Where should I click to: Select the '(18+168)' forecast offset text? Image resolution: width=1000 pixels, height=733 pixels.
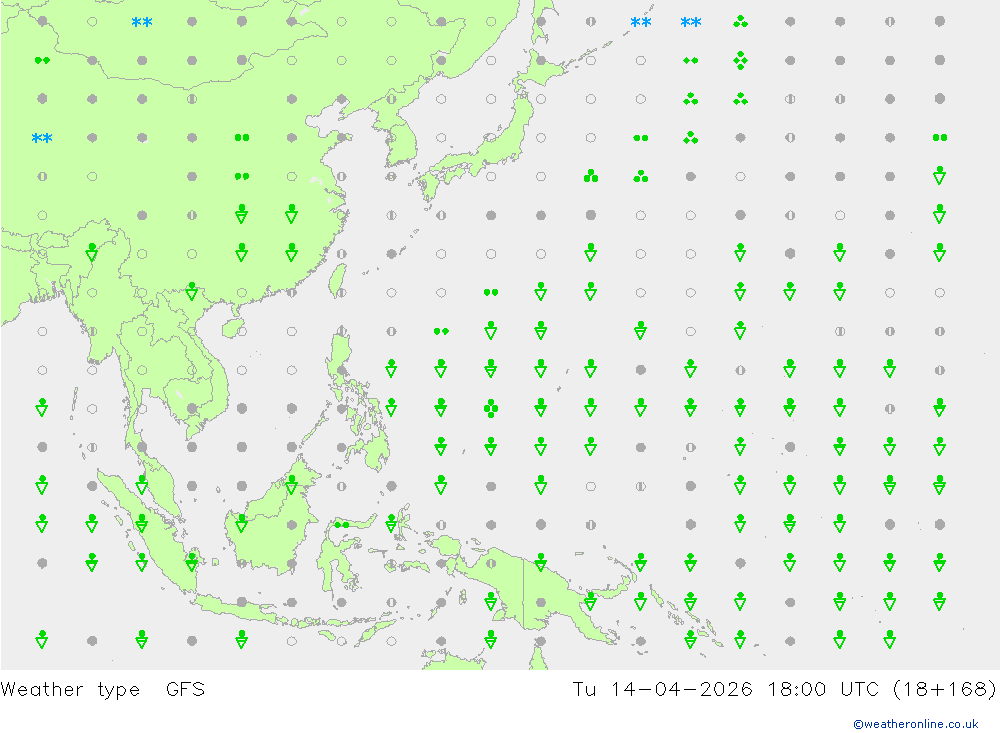coord(945,690)
